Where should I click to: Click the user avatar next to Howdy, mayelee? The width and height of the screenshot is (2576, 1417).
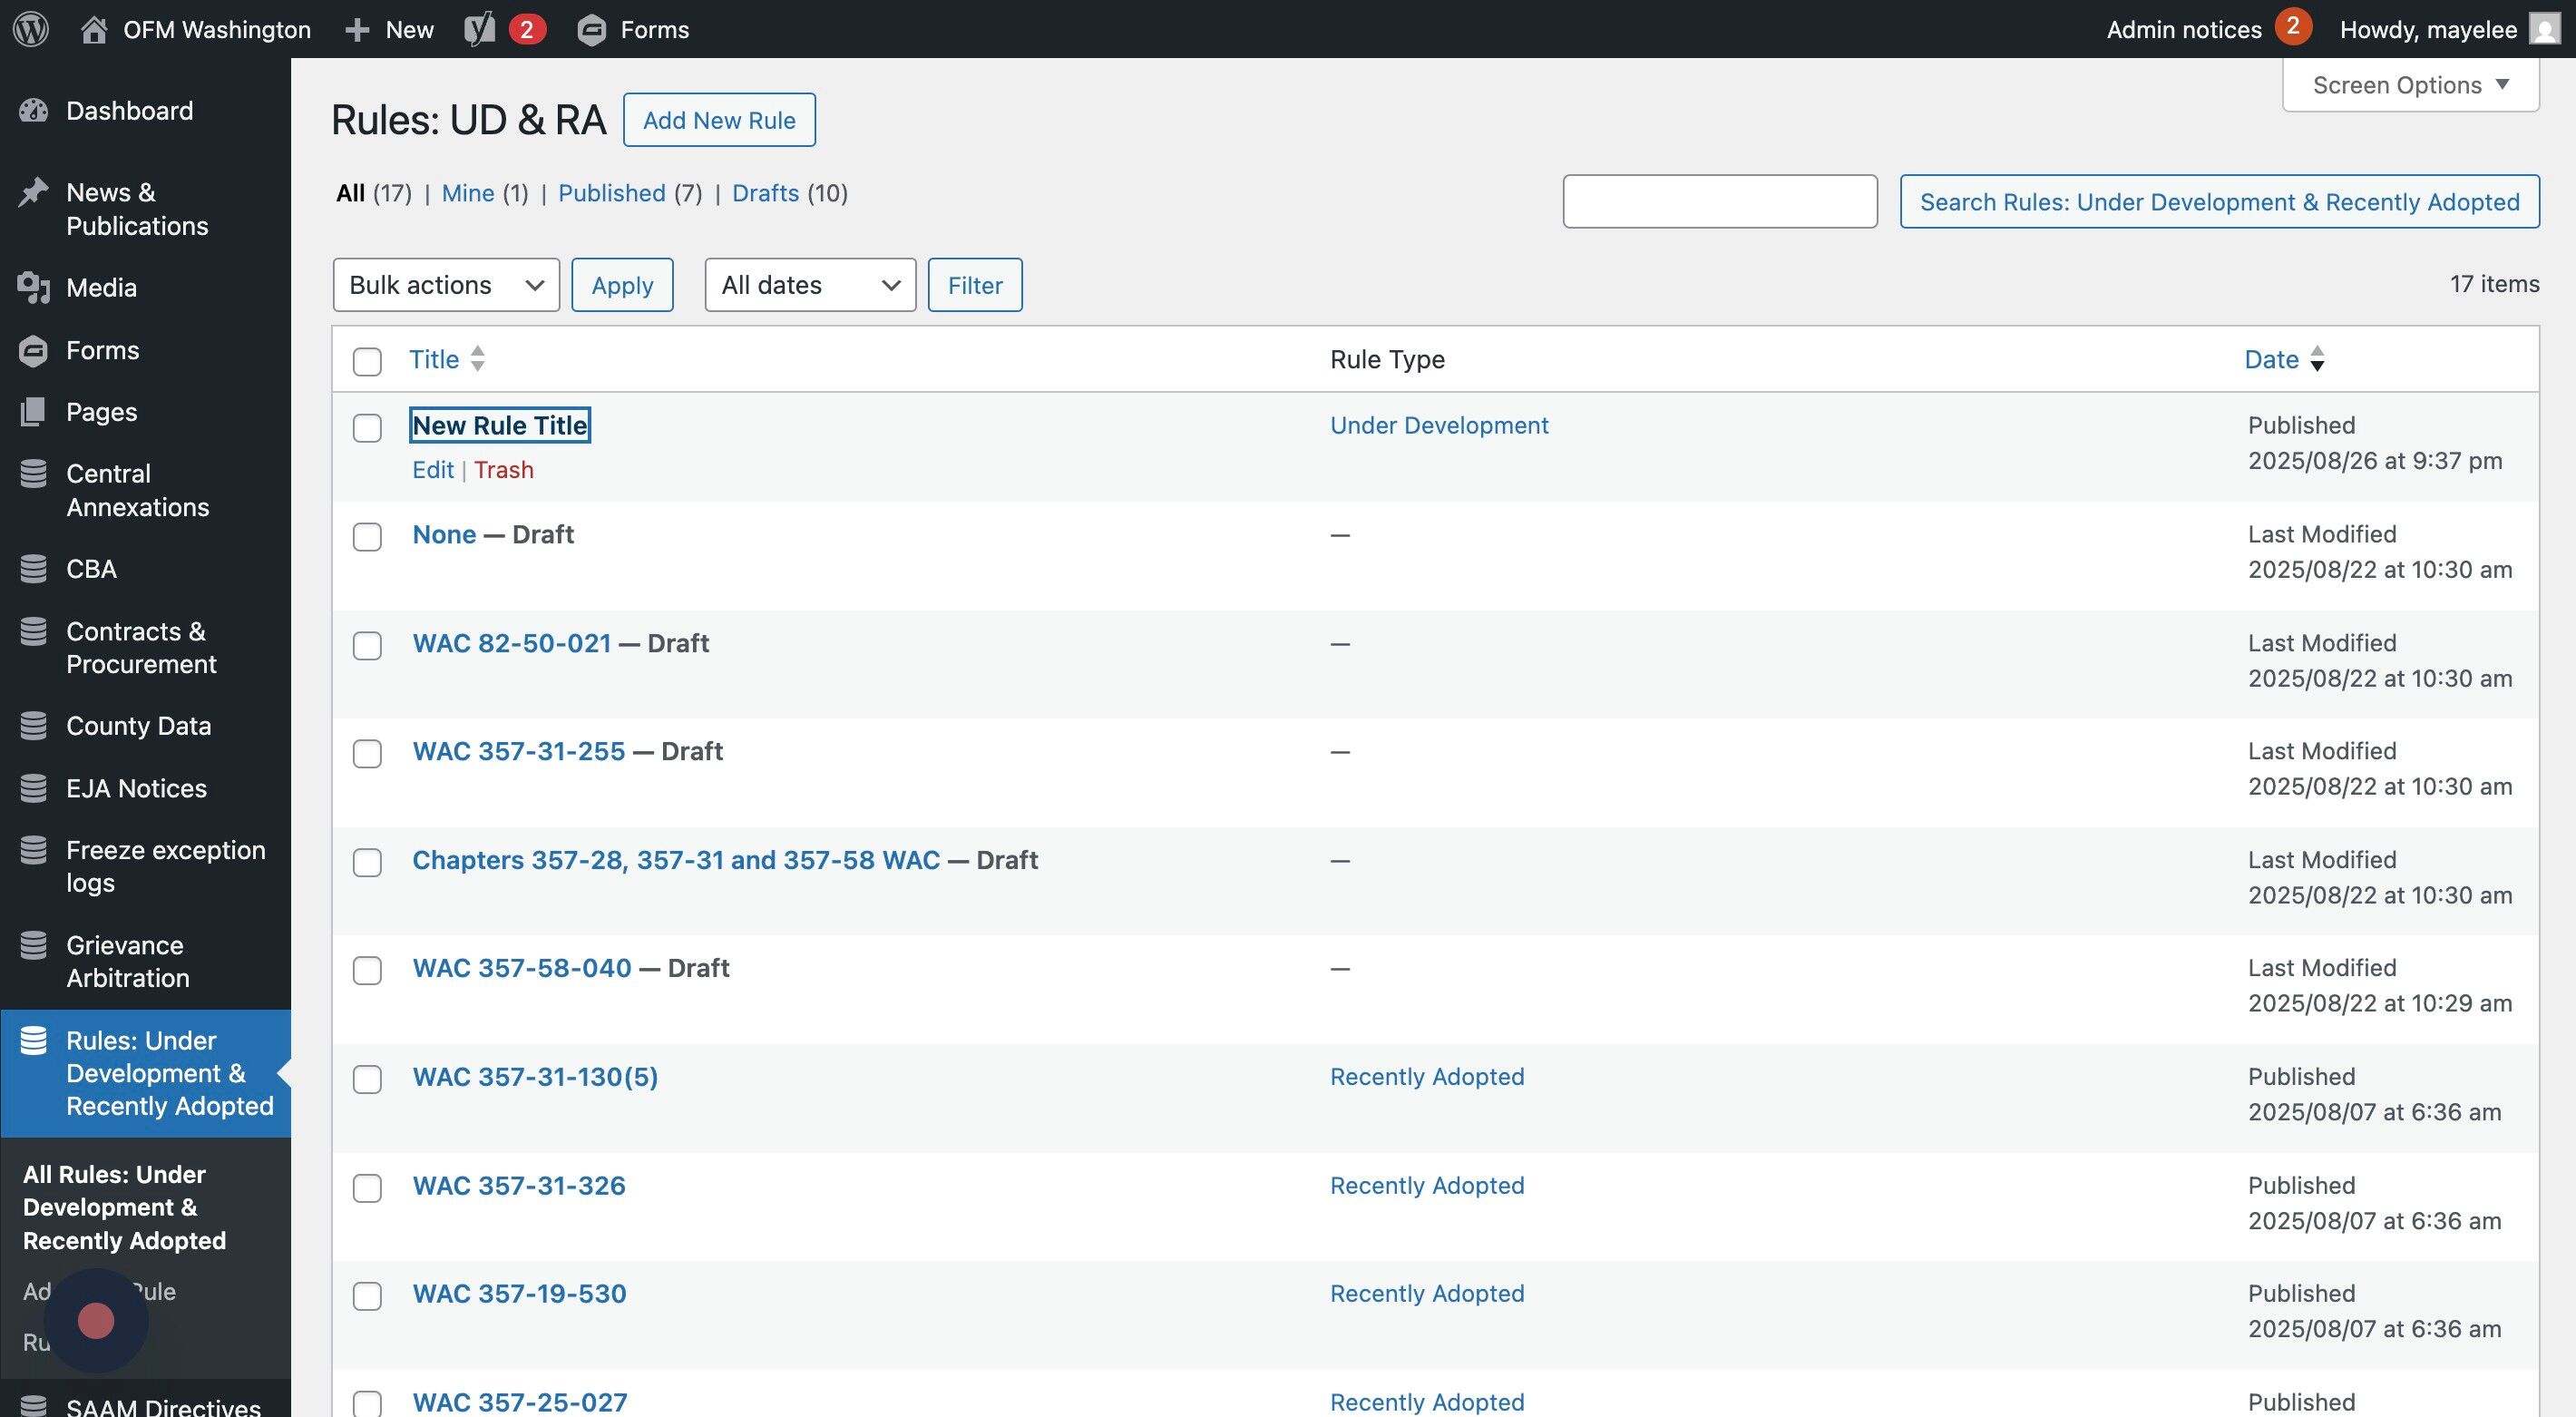click(2544, 29)
